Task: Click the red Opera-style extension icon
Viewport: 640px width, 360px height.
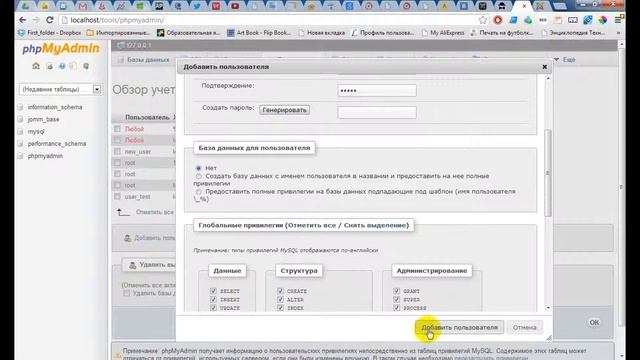Action: (x=498, y=20)
